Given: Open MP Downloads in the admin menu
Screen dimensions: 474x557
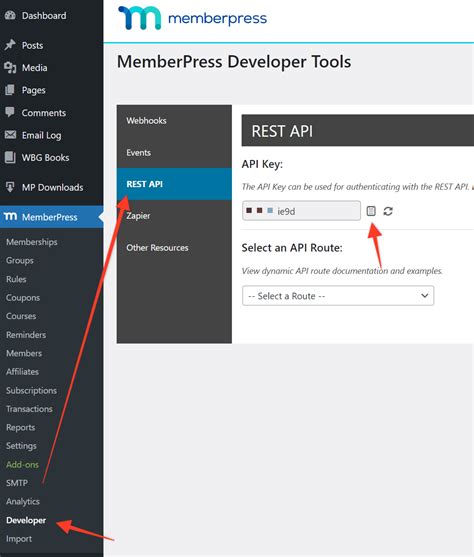Looking at the screenshot, I should (52, 187).
